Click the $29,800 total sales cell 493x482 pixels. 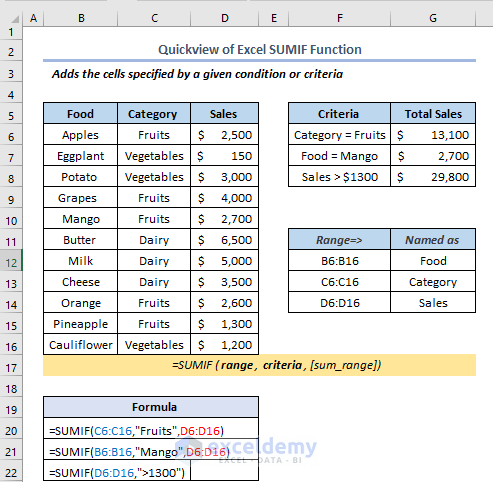tap(433, 177)
